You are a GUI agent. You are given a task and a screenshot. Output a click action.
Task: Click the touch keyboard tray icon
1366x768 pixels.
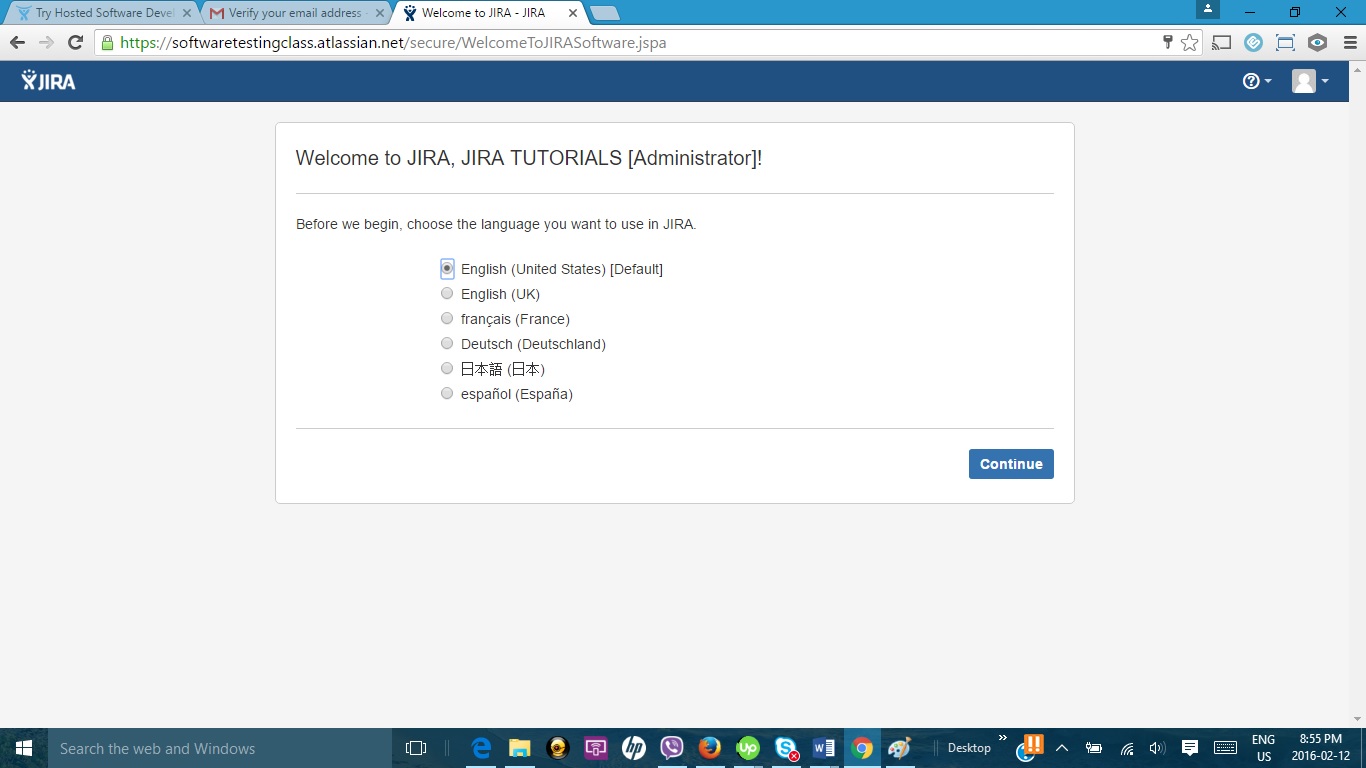point(1225,748)
